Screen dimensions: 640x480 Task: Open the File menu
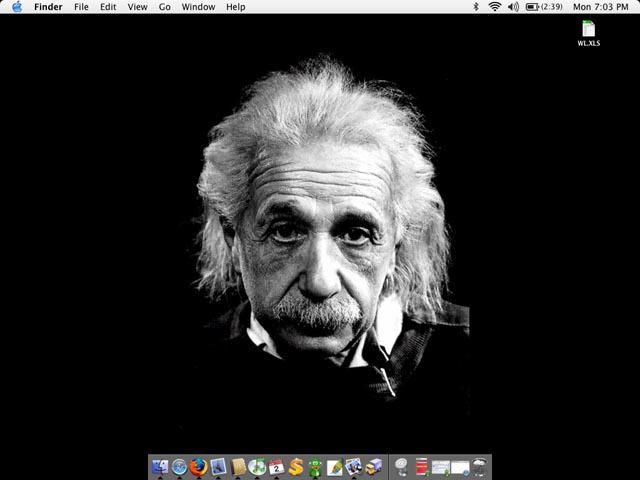(x=81, y=7)
